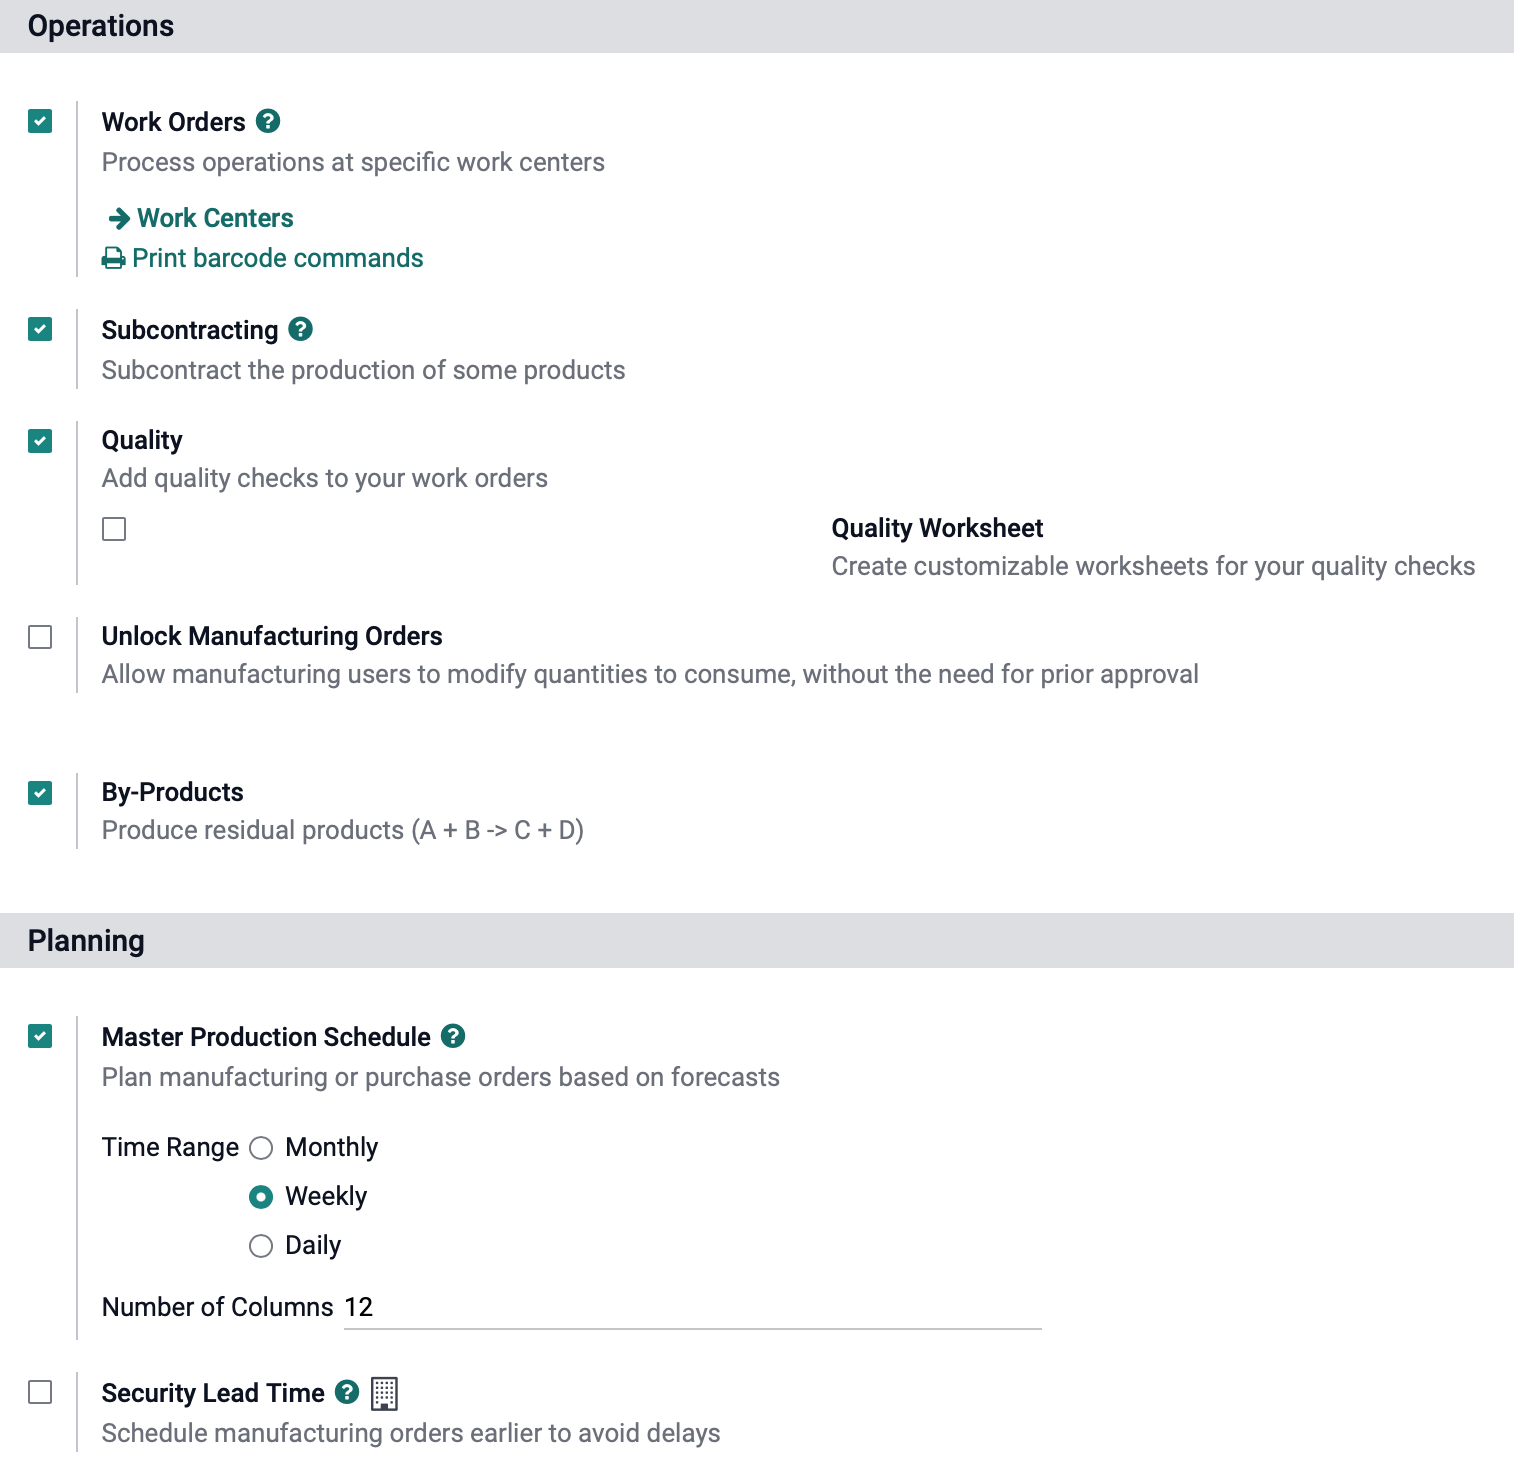Click the printer icon for barcode commands
The height and width of the screenshot is (1480, 1514).
tap(114, 259)
